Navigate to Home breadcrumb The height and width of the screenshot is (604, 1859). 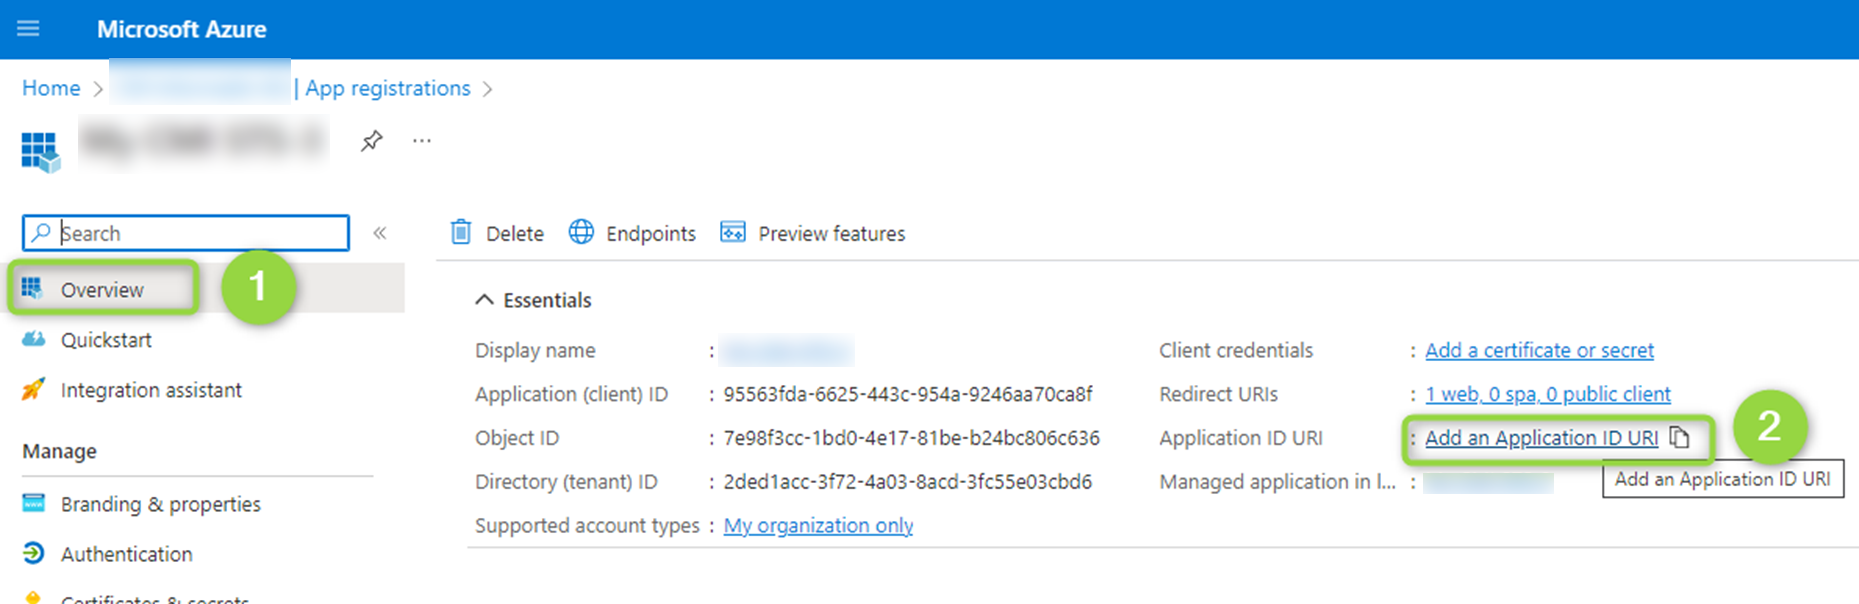(51, 88)
